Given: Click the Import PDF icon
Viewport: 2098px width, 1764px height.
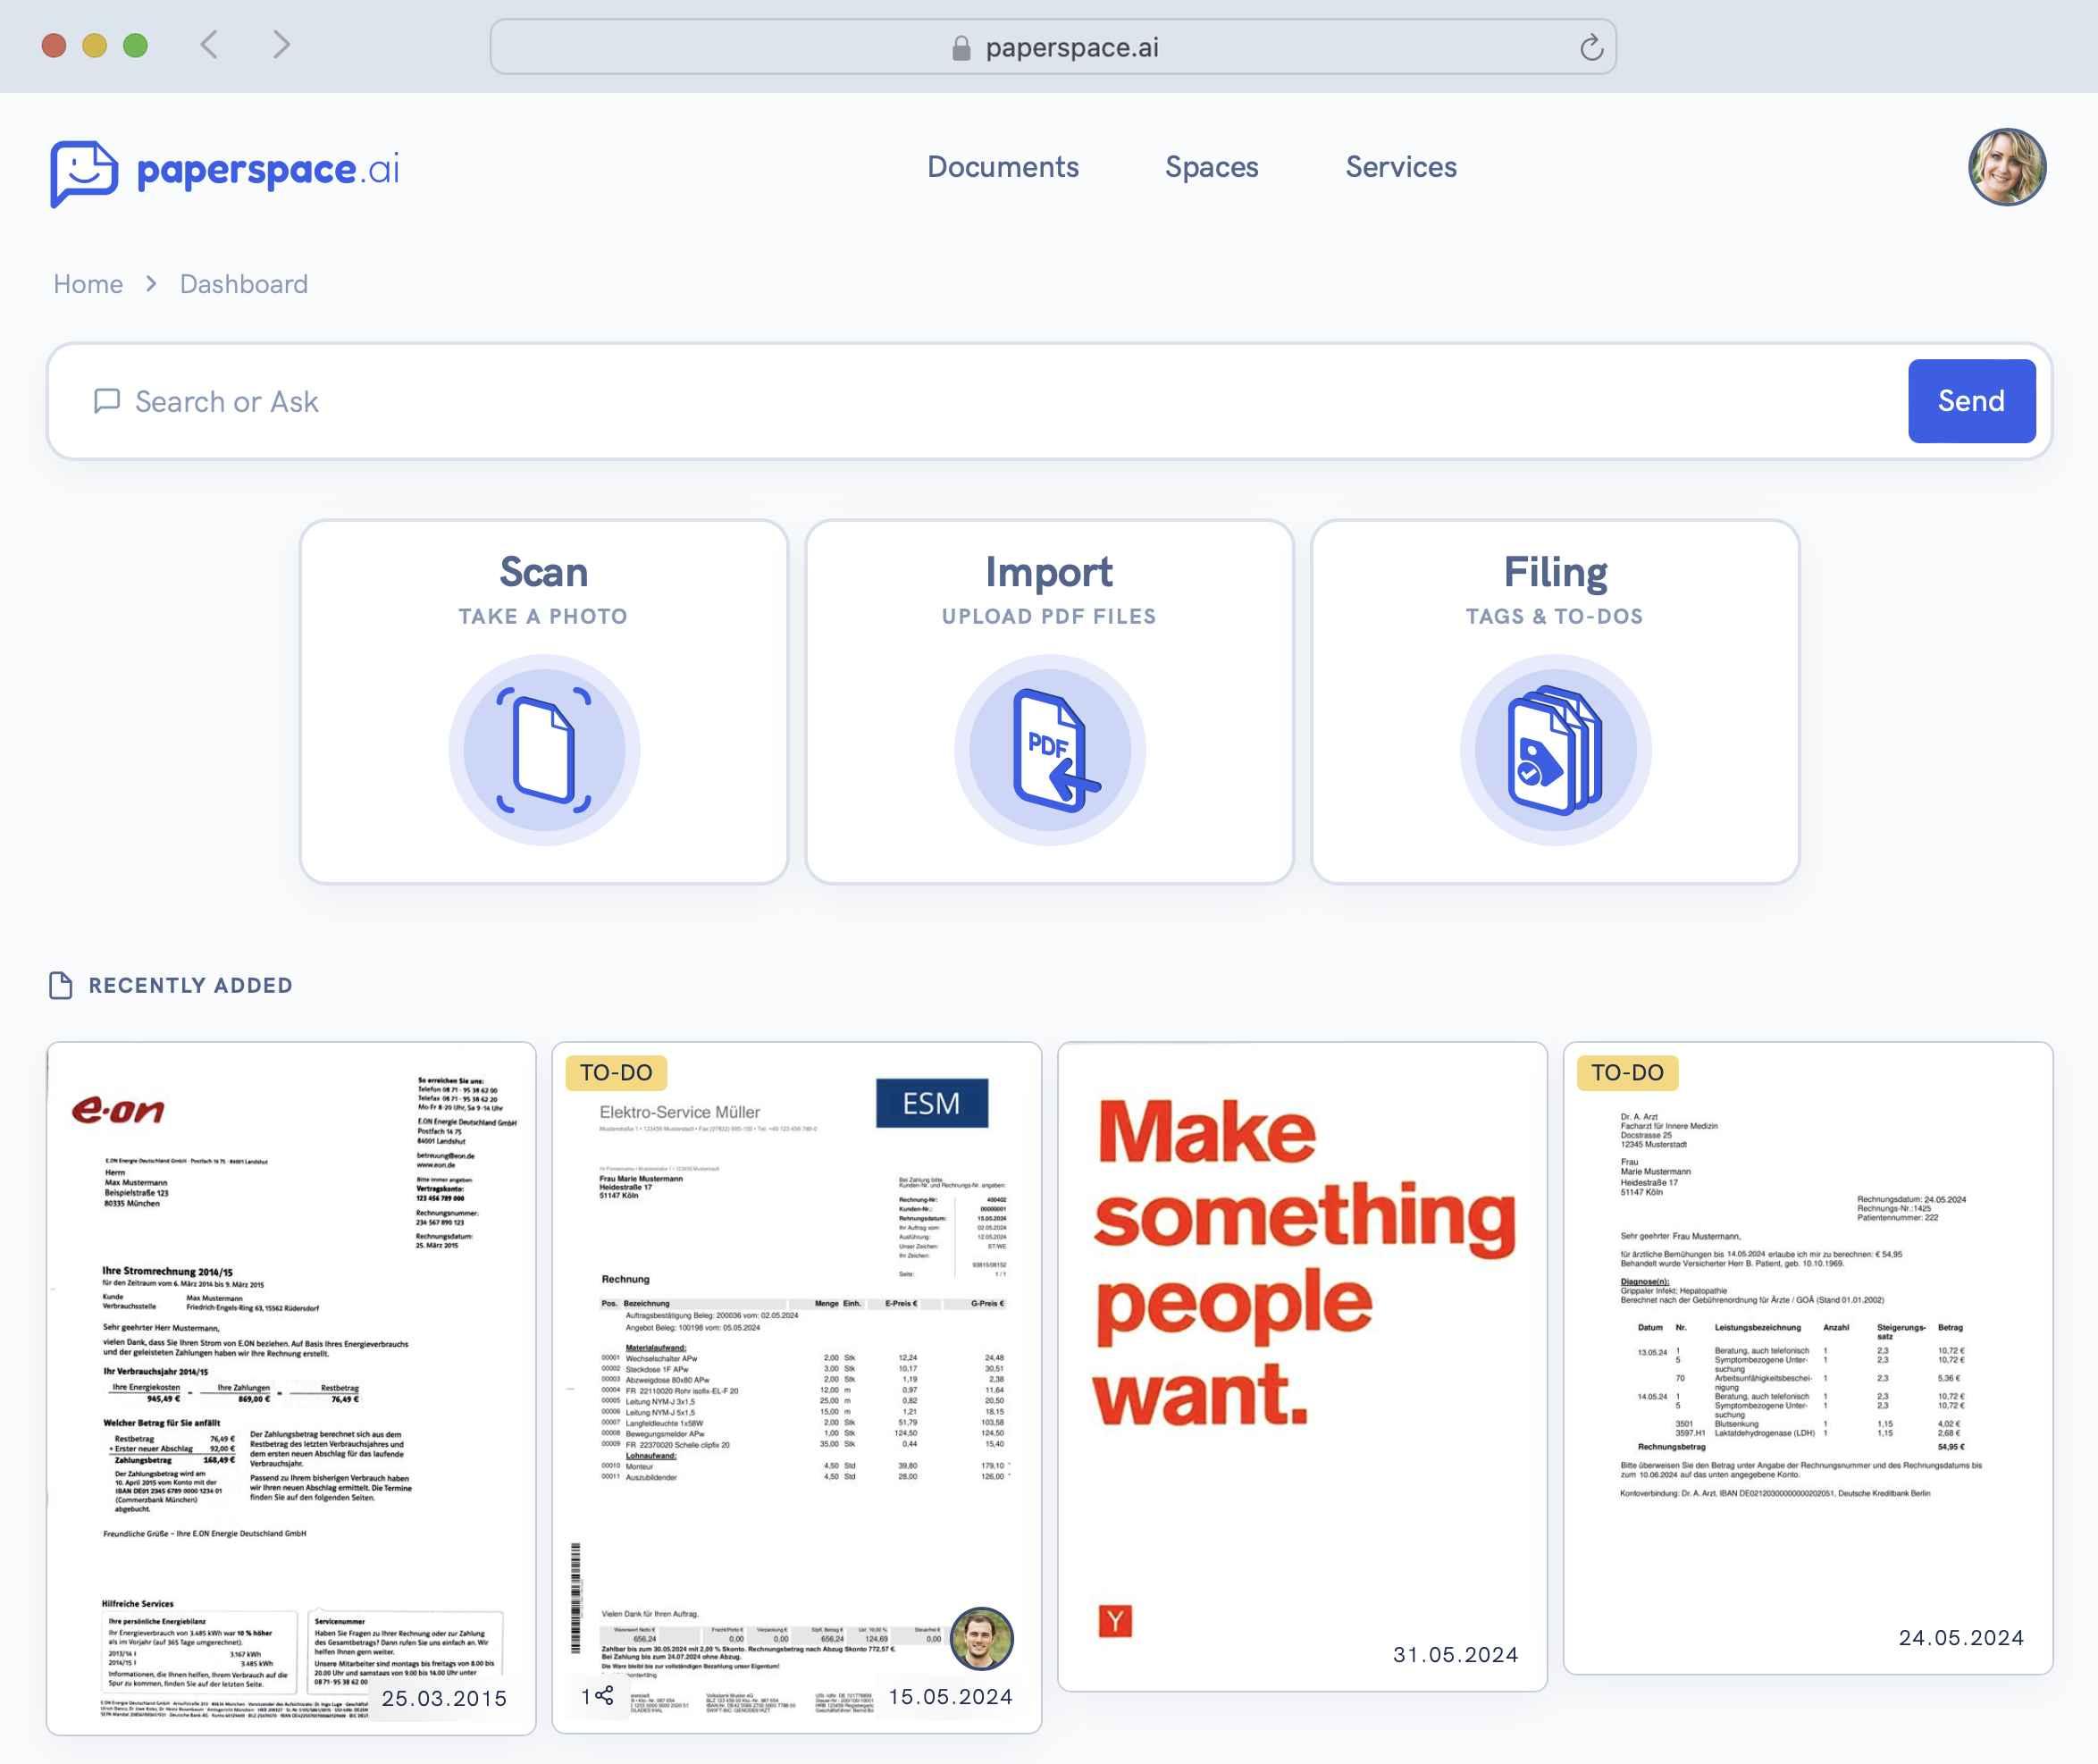Looking at the screenshot, I should 1049,750.
